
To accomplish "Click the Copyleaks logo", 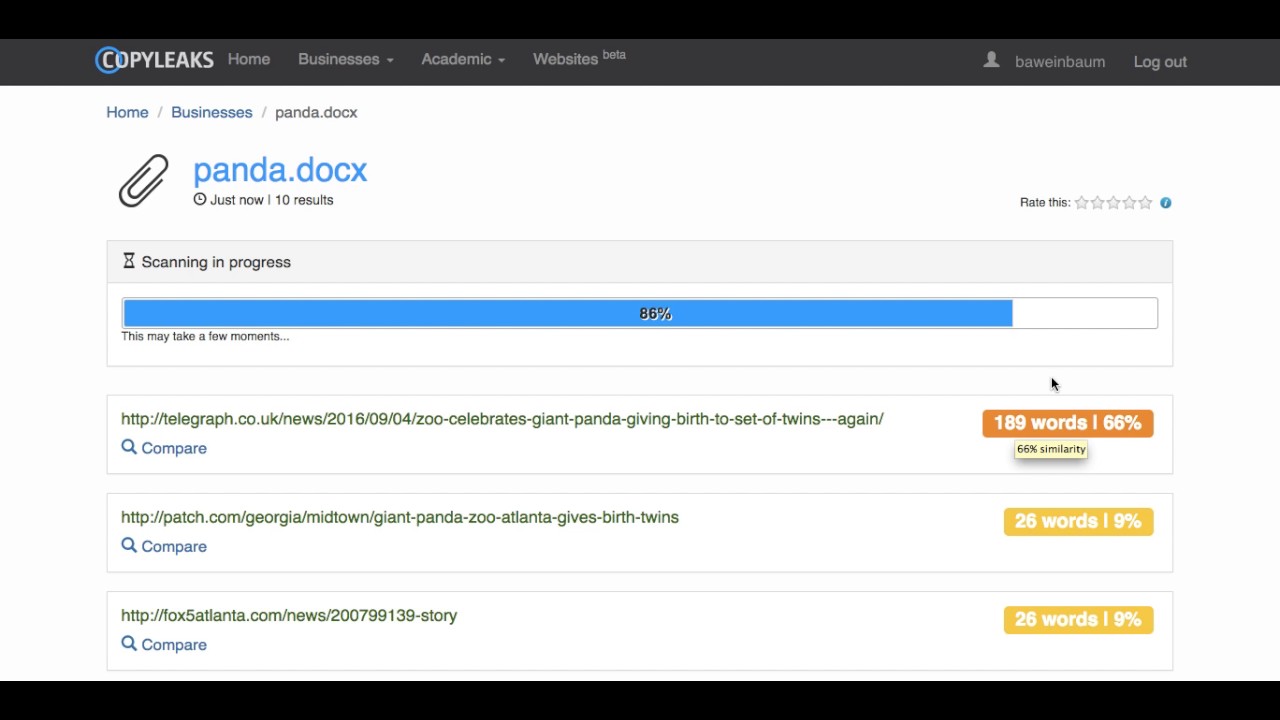I will click(x=155, y=60).
